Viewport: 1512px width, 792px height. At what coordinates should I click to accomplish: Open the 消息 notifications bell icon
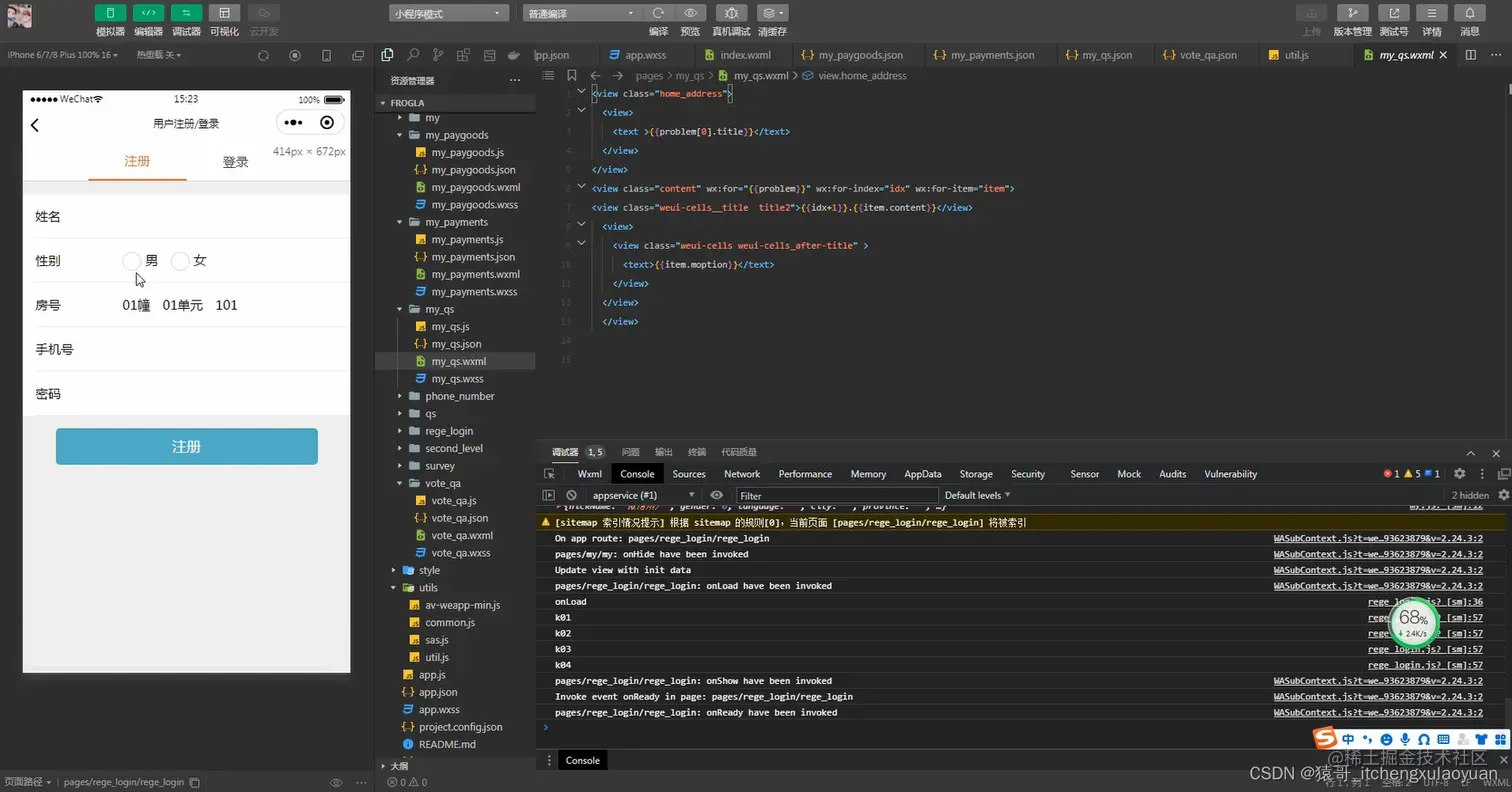click(1469, 13)
